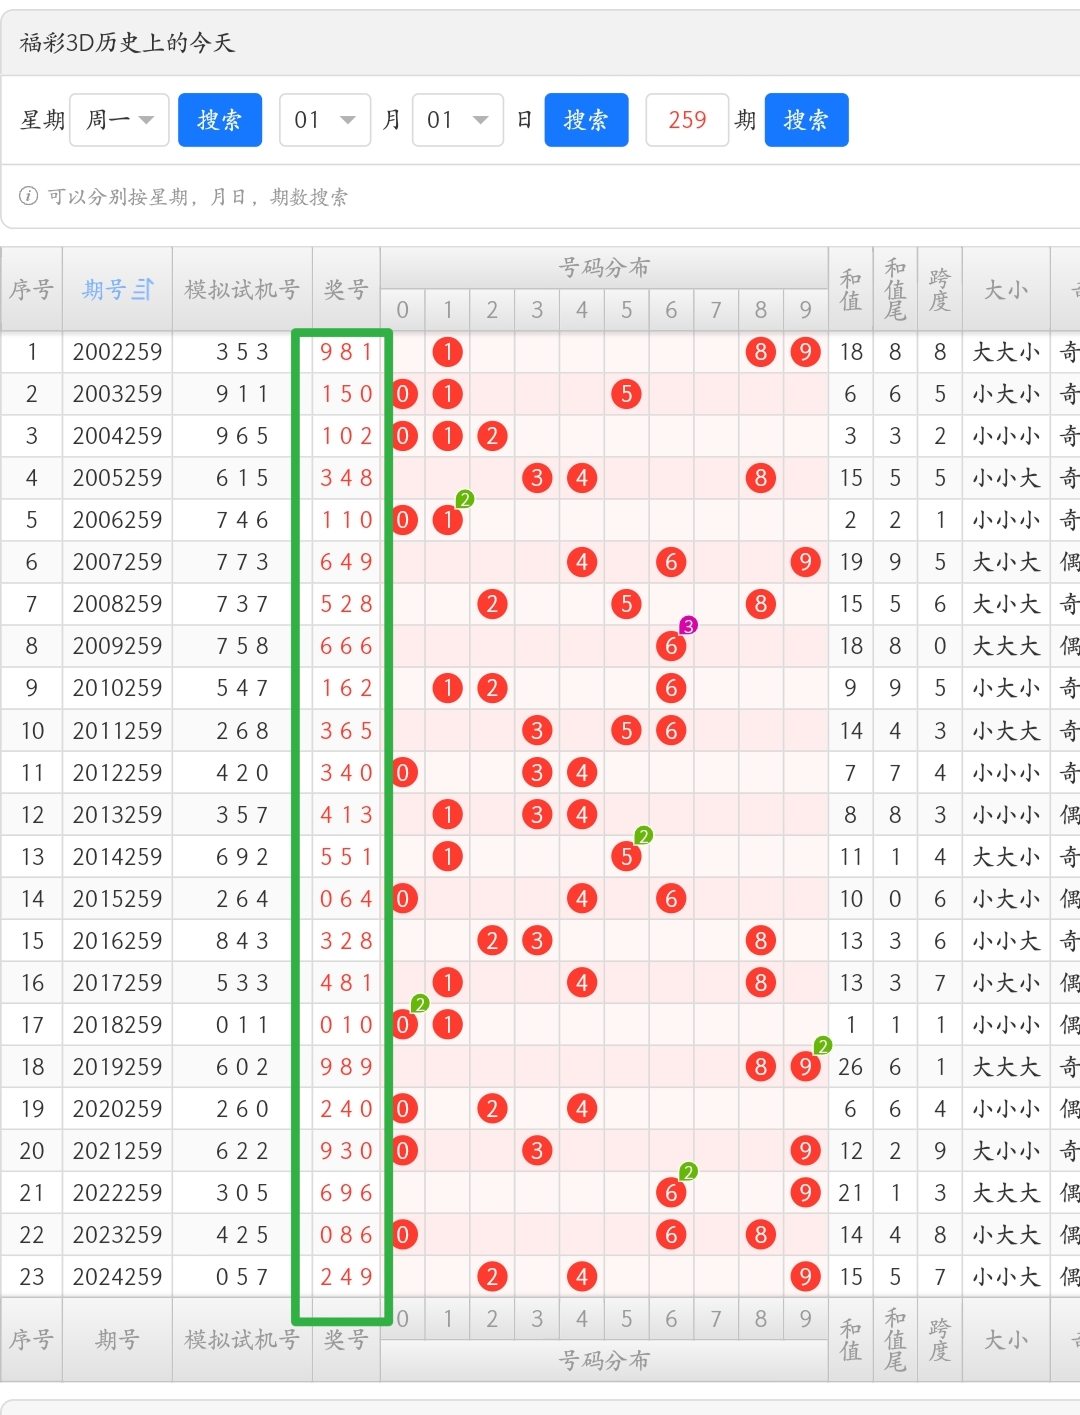This screenshot has width=1080, height=1415.
Task: Click red ball 9 in row 2002259
Action: pos(805,352)
